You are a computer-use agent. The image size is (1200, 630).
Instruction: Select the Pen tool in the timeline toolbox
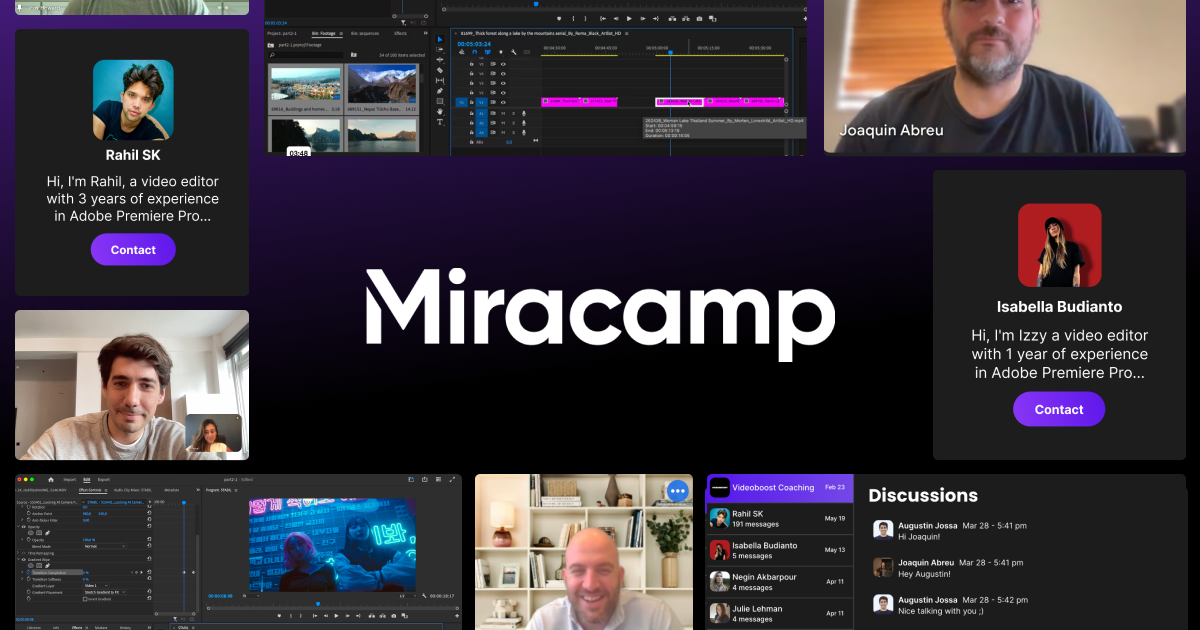click(x=440, y=91)
